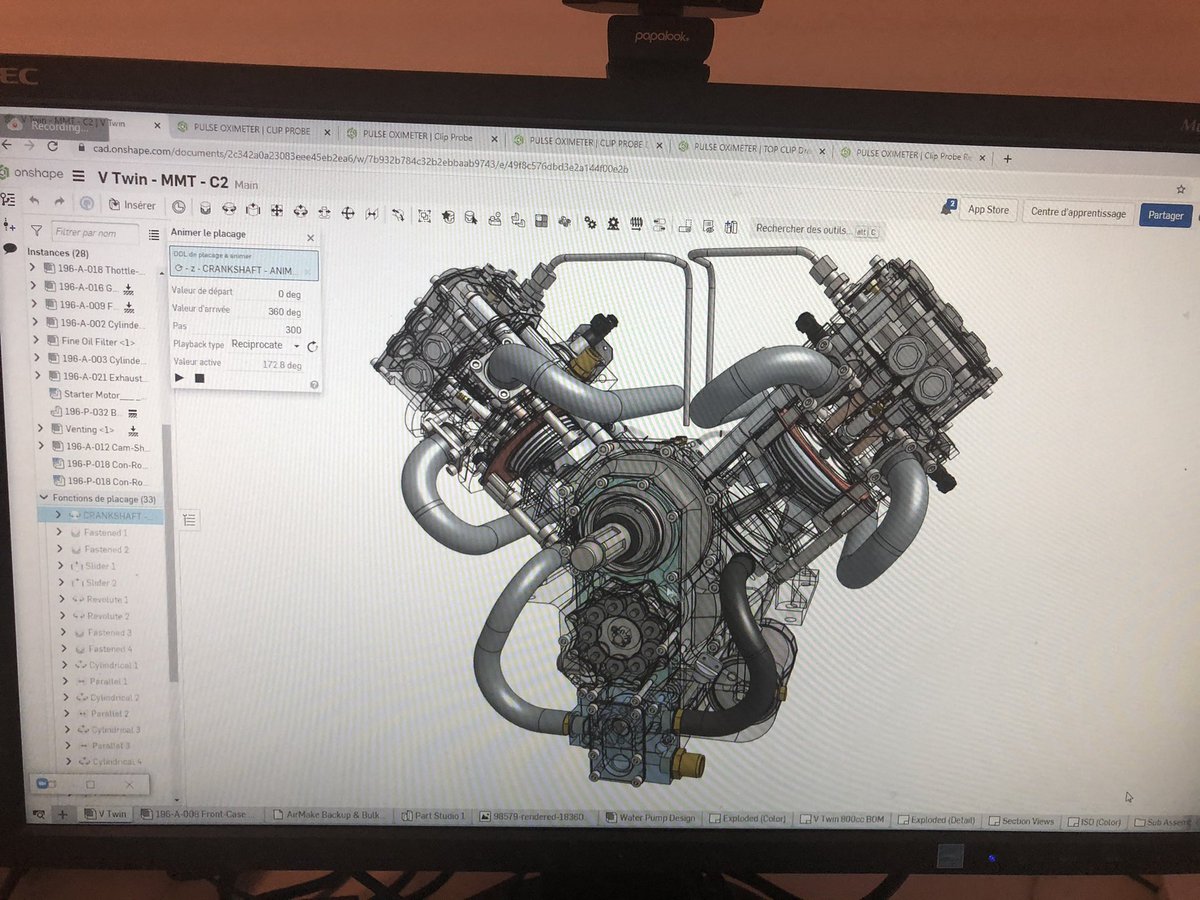This screenshot has width=1200, height=900.
Task: Select the Ball mate tool
Action: [x=348, y=213]
